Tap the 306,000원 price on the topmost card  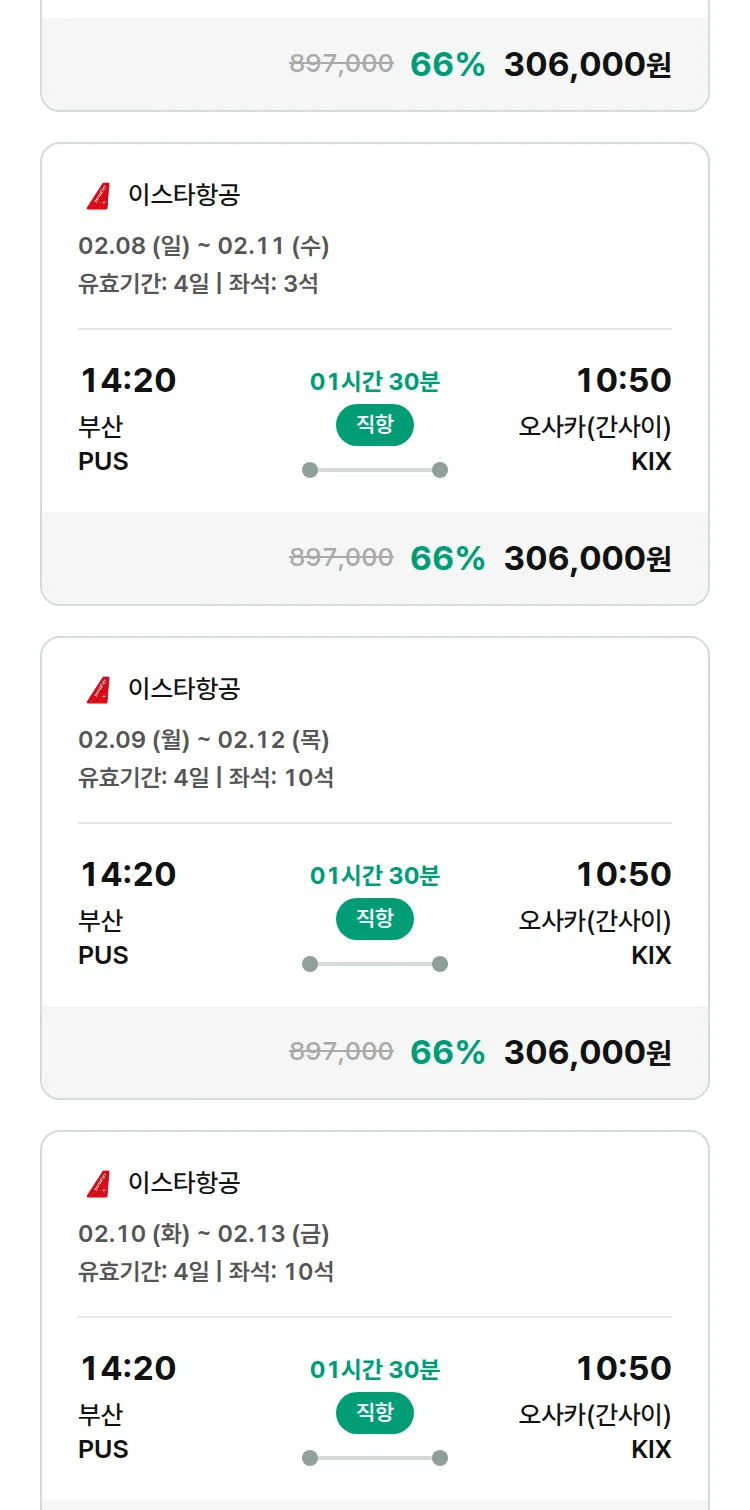[x=587, y=65]
